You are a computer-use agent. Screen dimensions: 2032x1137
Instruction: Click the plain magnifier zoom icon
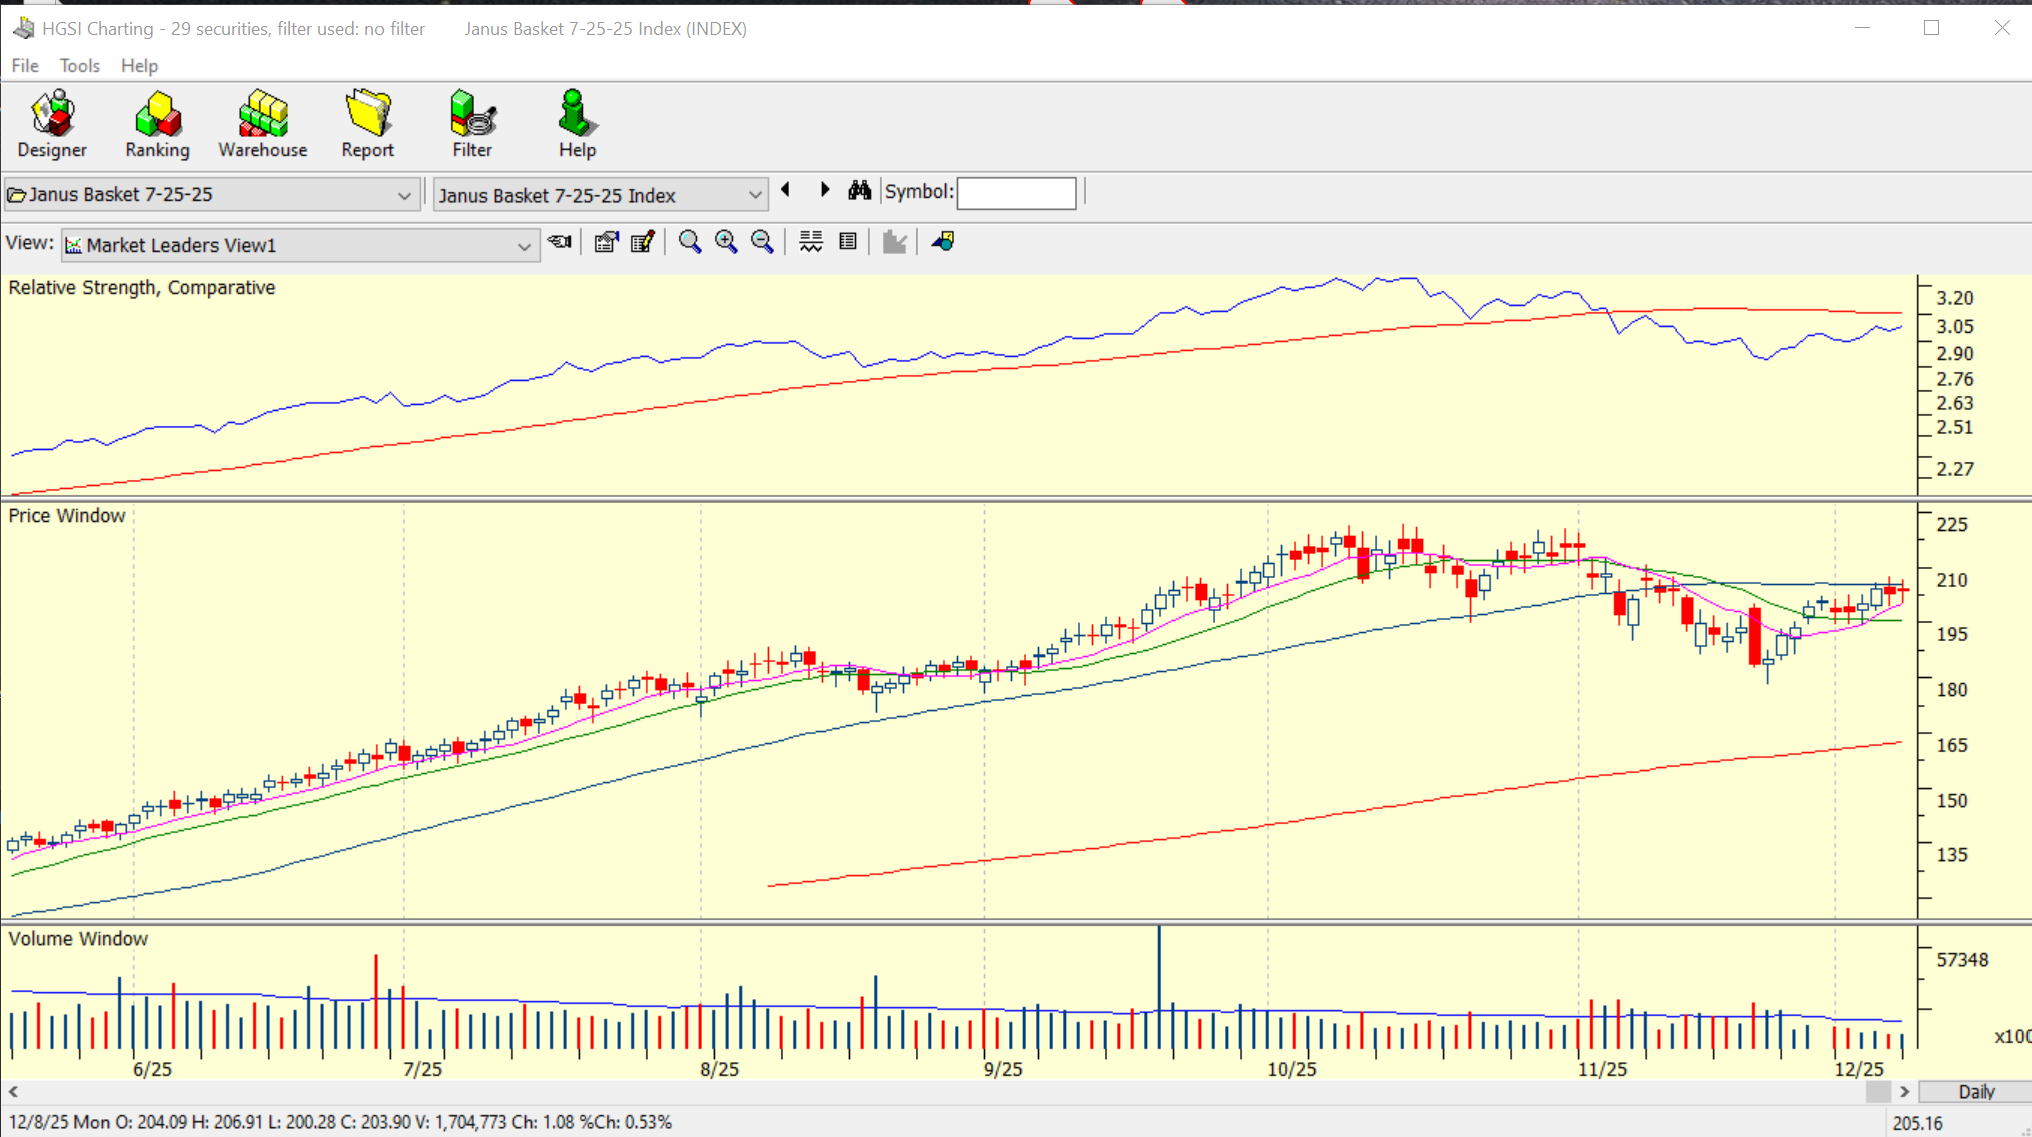689,242
